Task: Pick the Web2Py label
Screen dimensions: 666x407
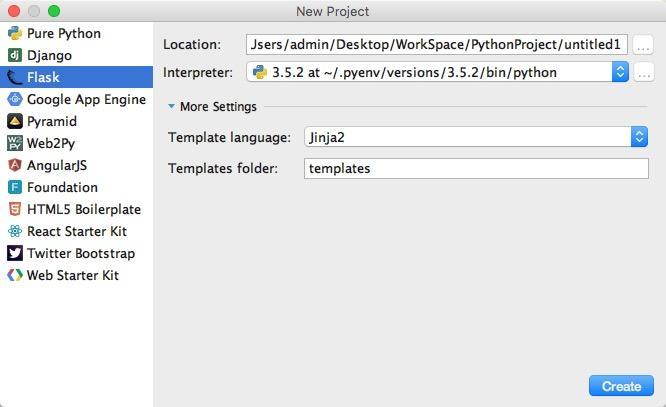Action: click(51, 144)
